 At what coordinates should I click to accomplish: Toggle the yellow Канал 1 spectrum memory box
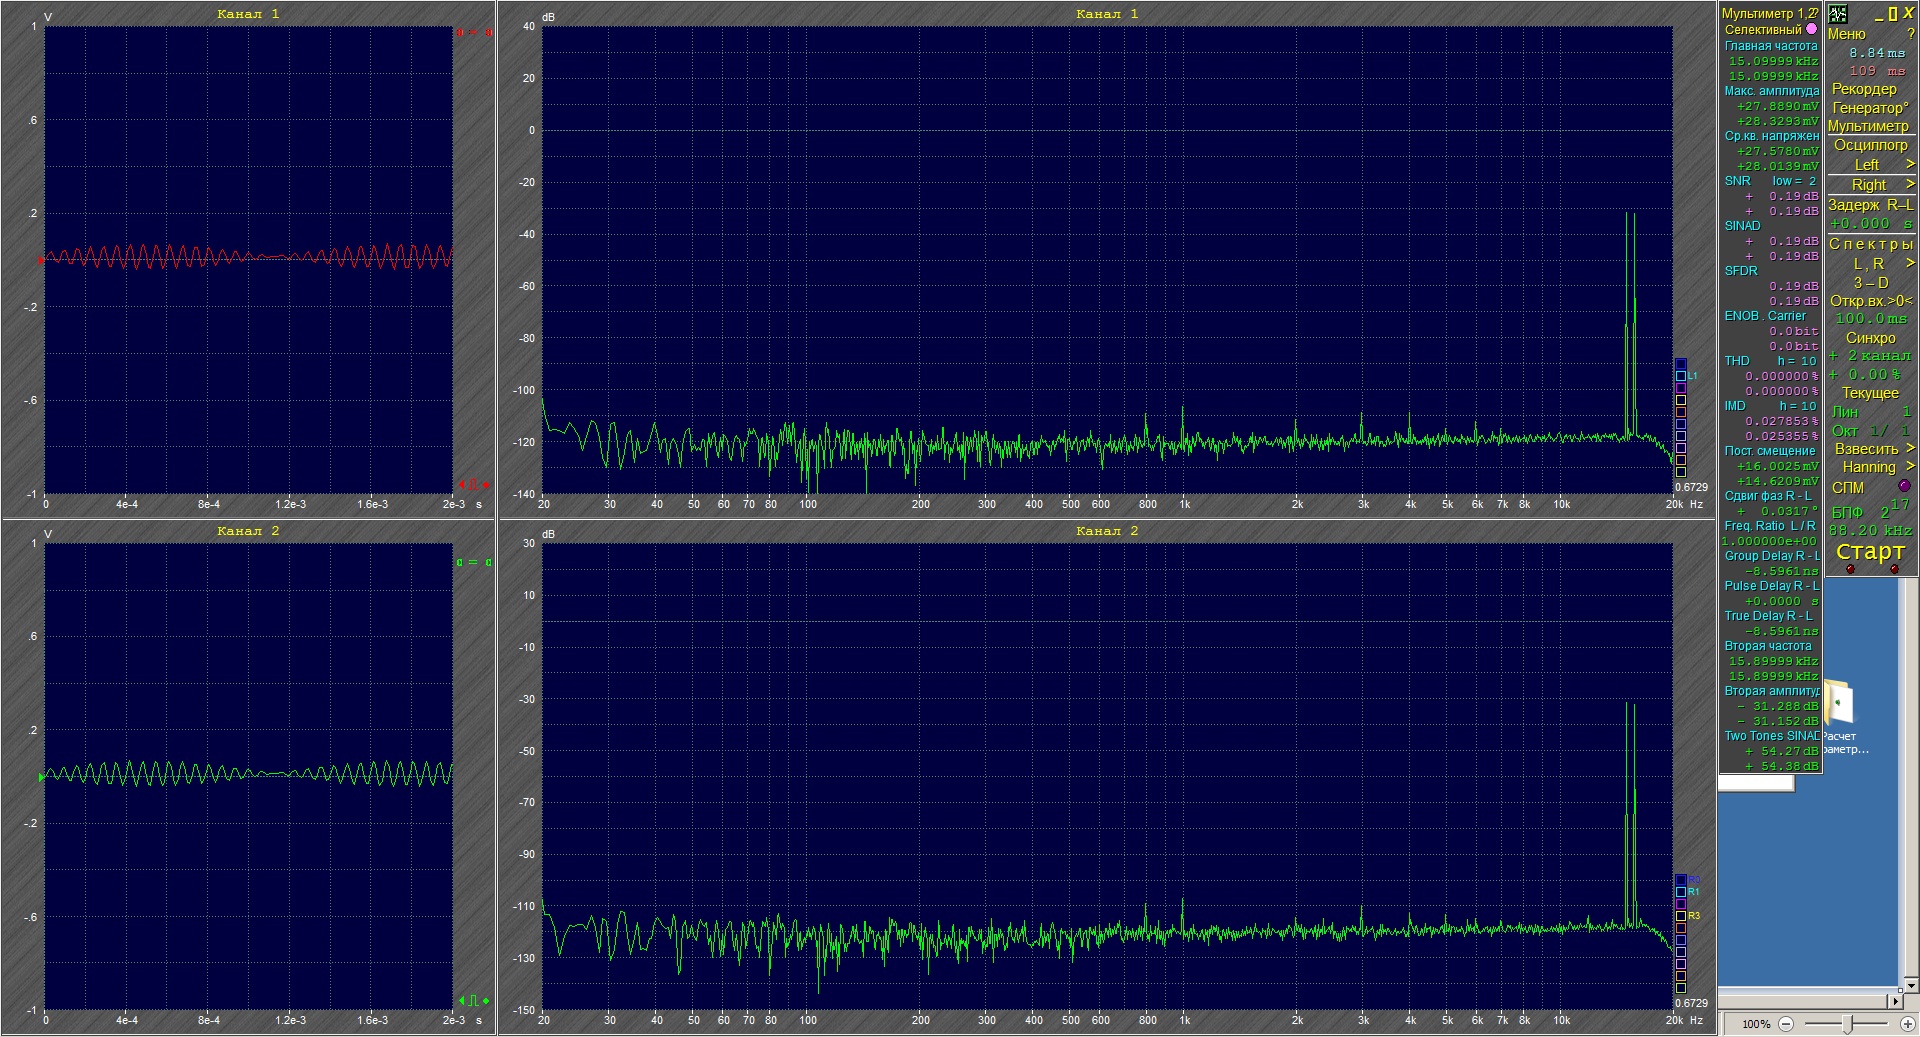[x=1681, y=400]
